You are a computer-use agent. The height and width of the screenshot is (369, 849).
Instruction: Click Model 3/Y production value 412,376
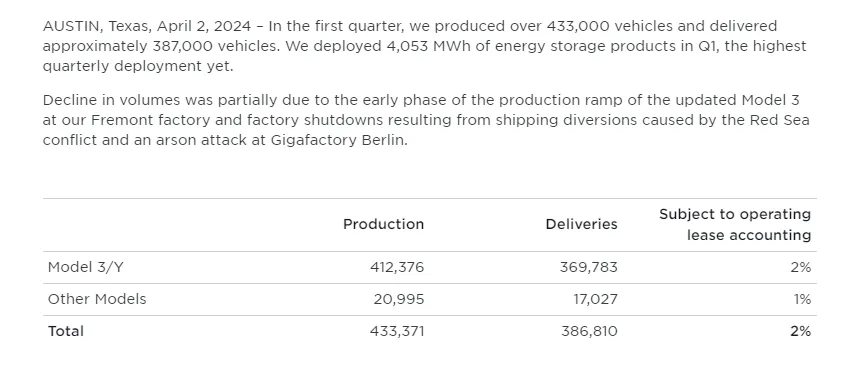[x=397, y=267]
